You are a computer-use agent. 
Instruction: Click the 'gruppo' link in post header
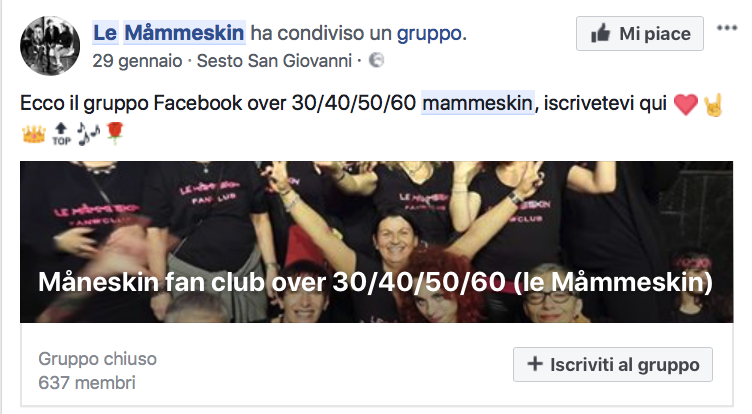[429, 33]
